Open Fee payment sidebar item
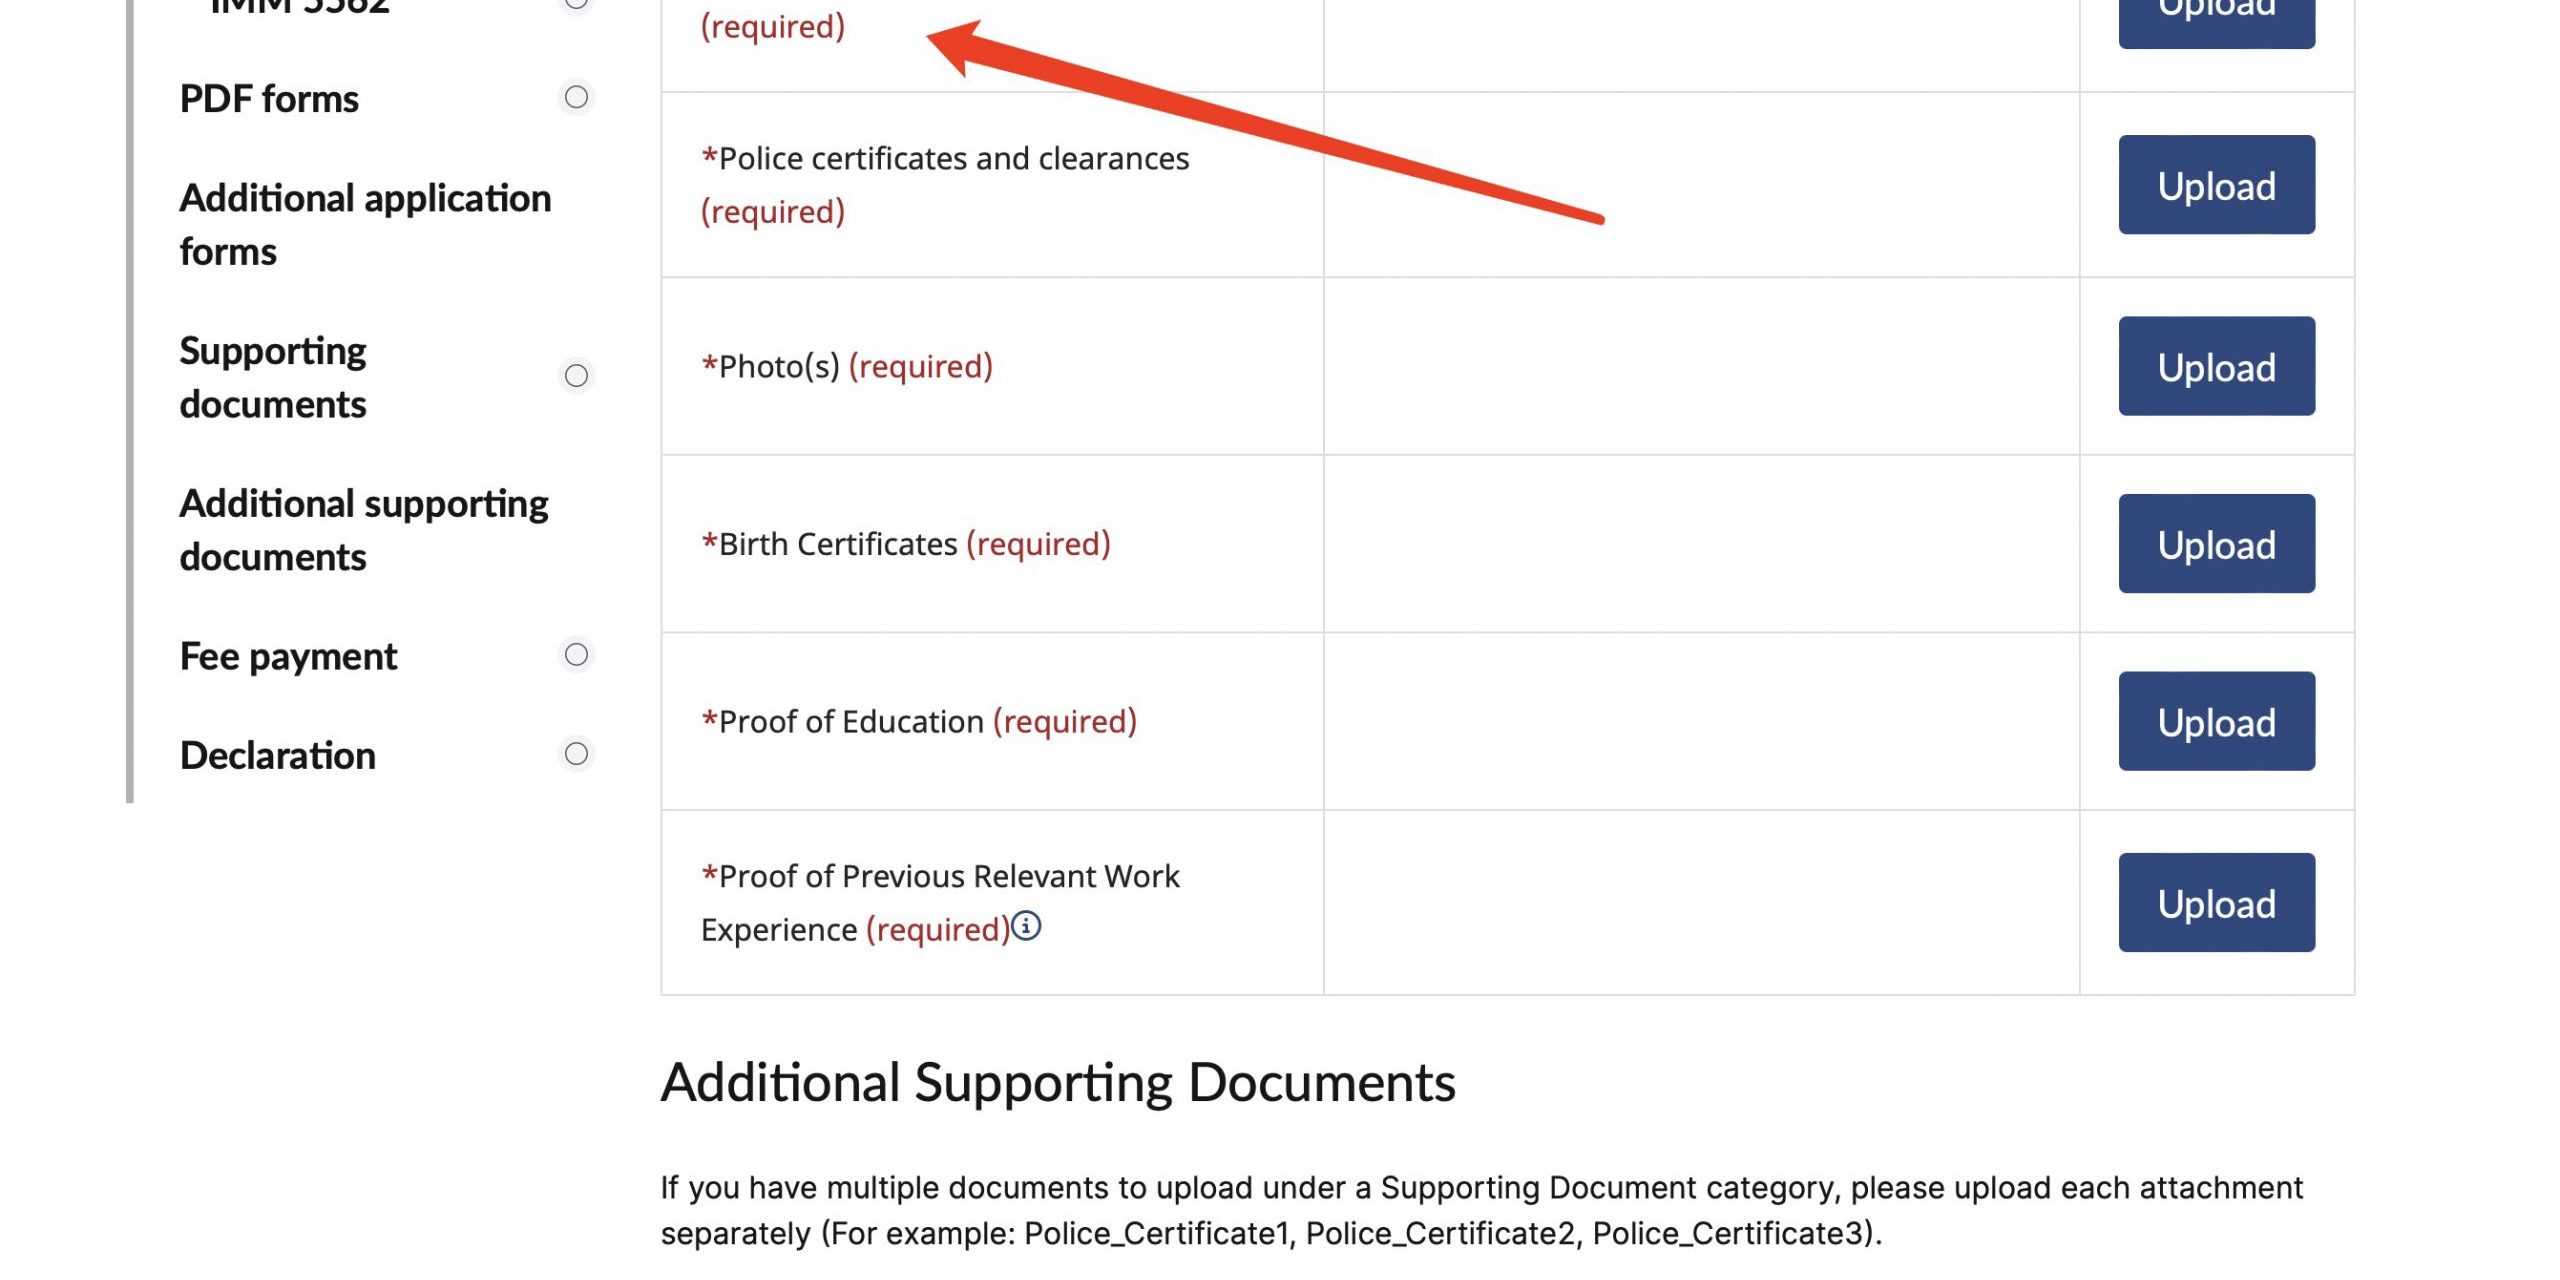This screenshot has width=2560, height=1280. [x=288, y=657]
